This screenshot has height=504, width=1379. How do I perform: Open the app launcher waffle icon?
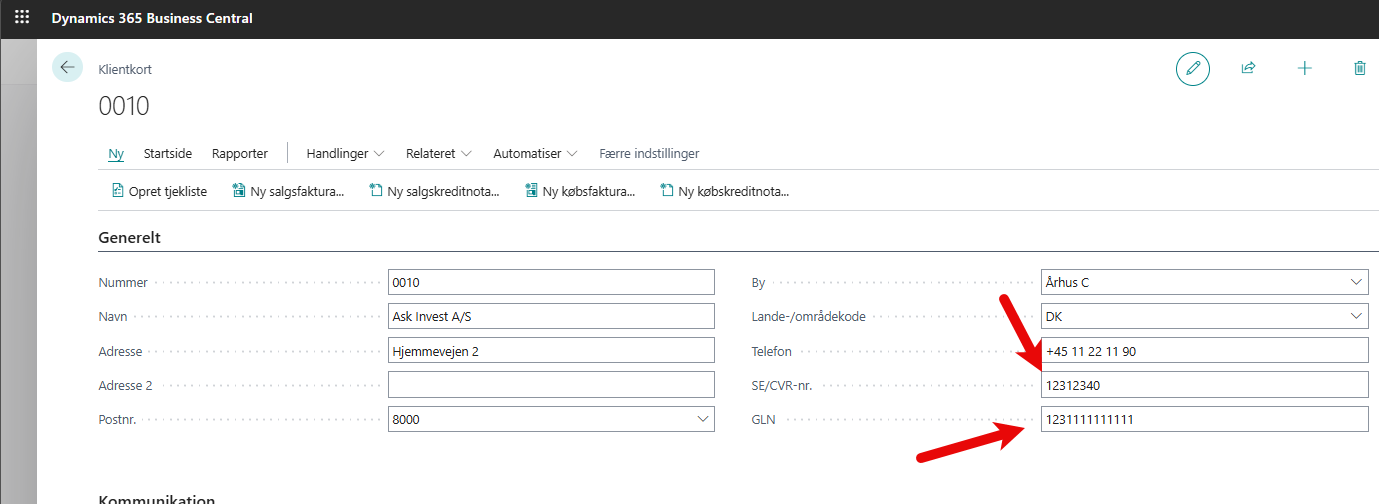click(x=22, y=18)
